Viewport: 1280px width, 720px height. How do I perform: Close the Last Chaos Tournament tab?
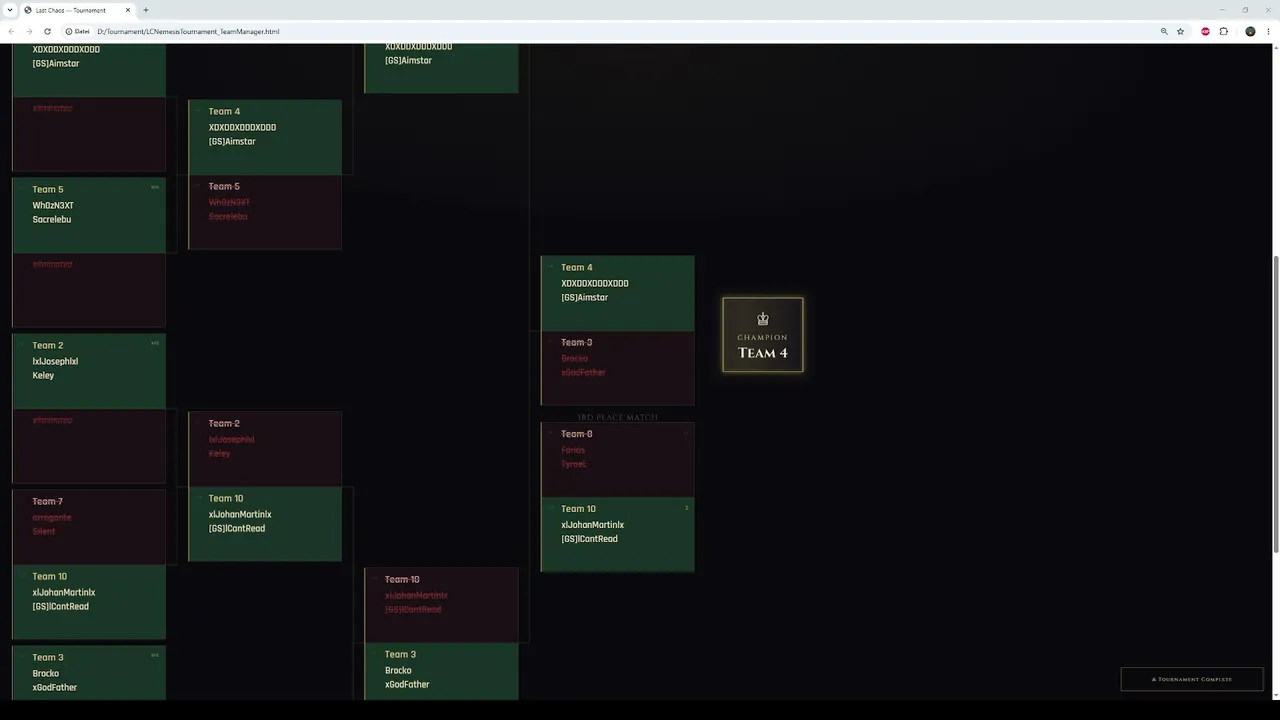128,10
